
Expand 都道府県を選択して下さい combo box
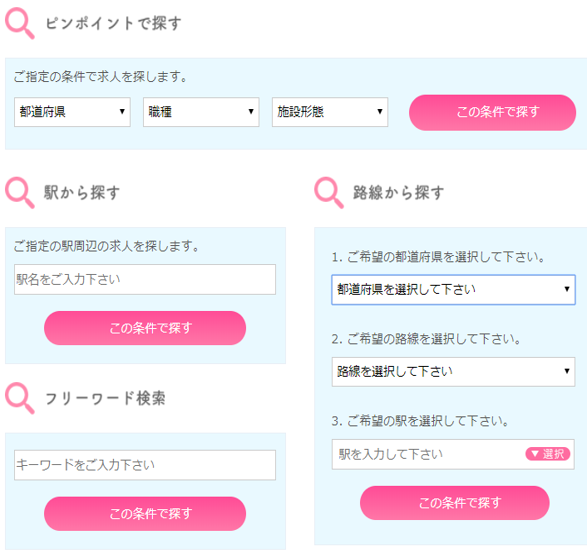(453, 289)
